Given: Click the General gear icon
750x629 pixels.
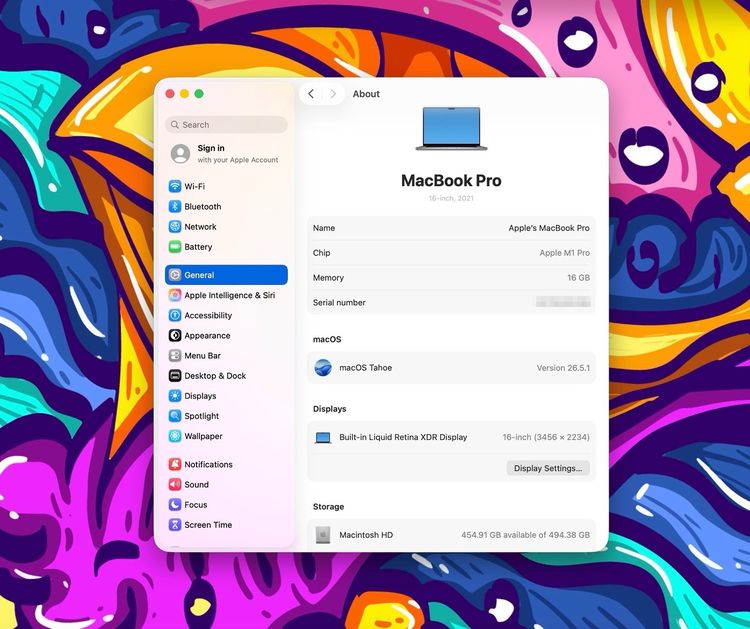Looking at the screenshot, I should [x=175, y=275].
